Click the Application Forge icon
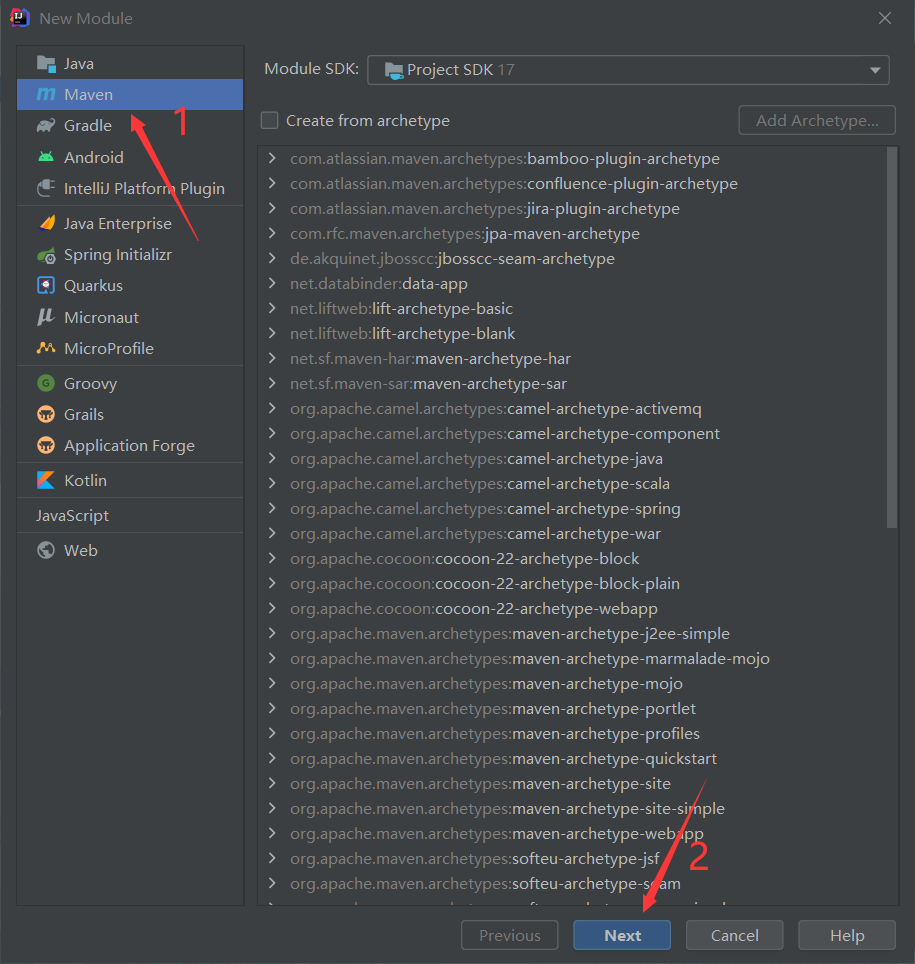The width and height of the screenshot is (915, 964). pos(46,445)
